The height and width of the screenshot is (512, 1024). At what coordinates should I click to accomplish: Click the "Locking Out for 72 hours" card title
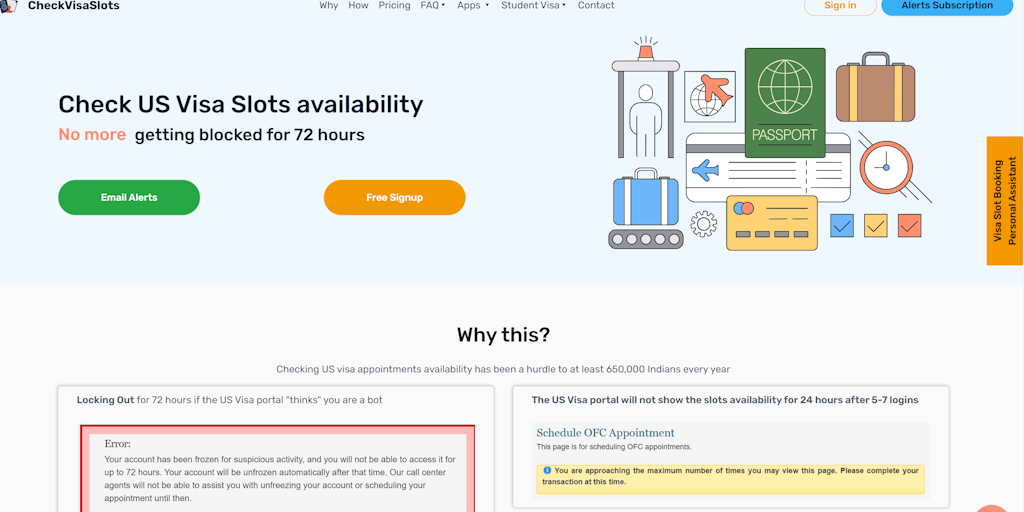click(x=230, y=400)
